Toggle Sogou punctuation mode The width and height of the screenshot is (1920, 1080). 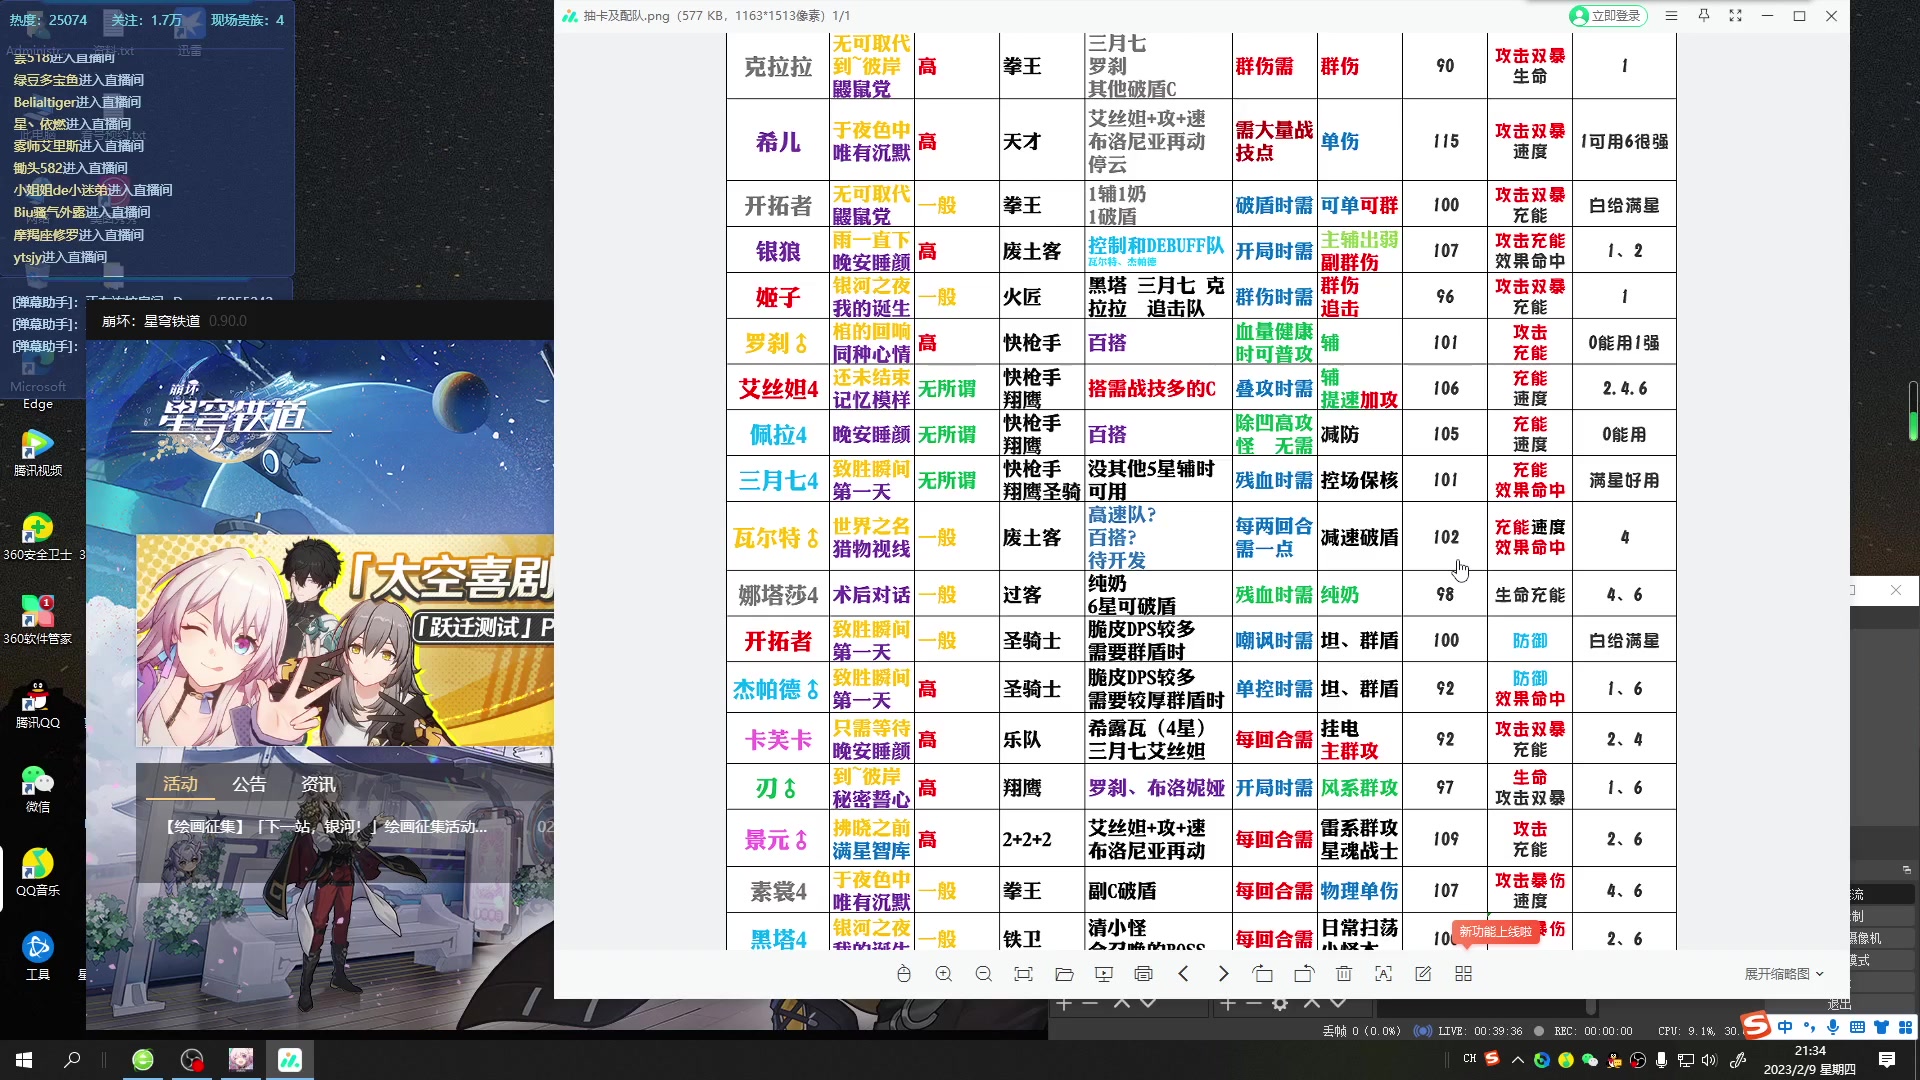tap(1809, 1027)
